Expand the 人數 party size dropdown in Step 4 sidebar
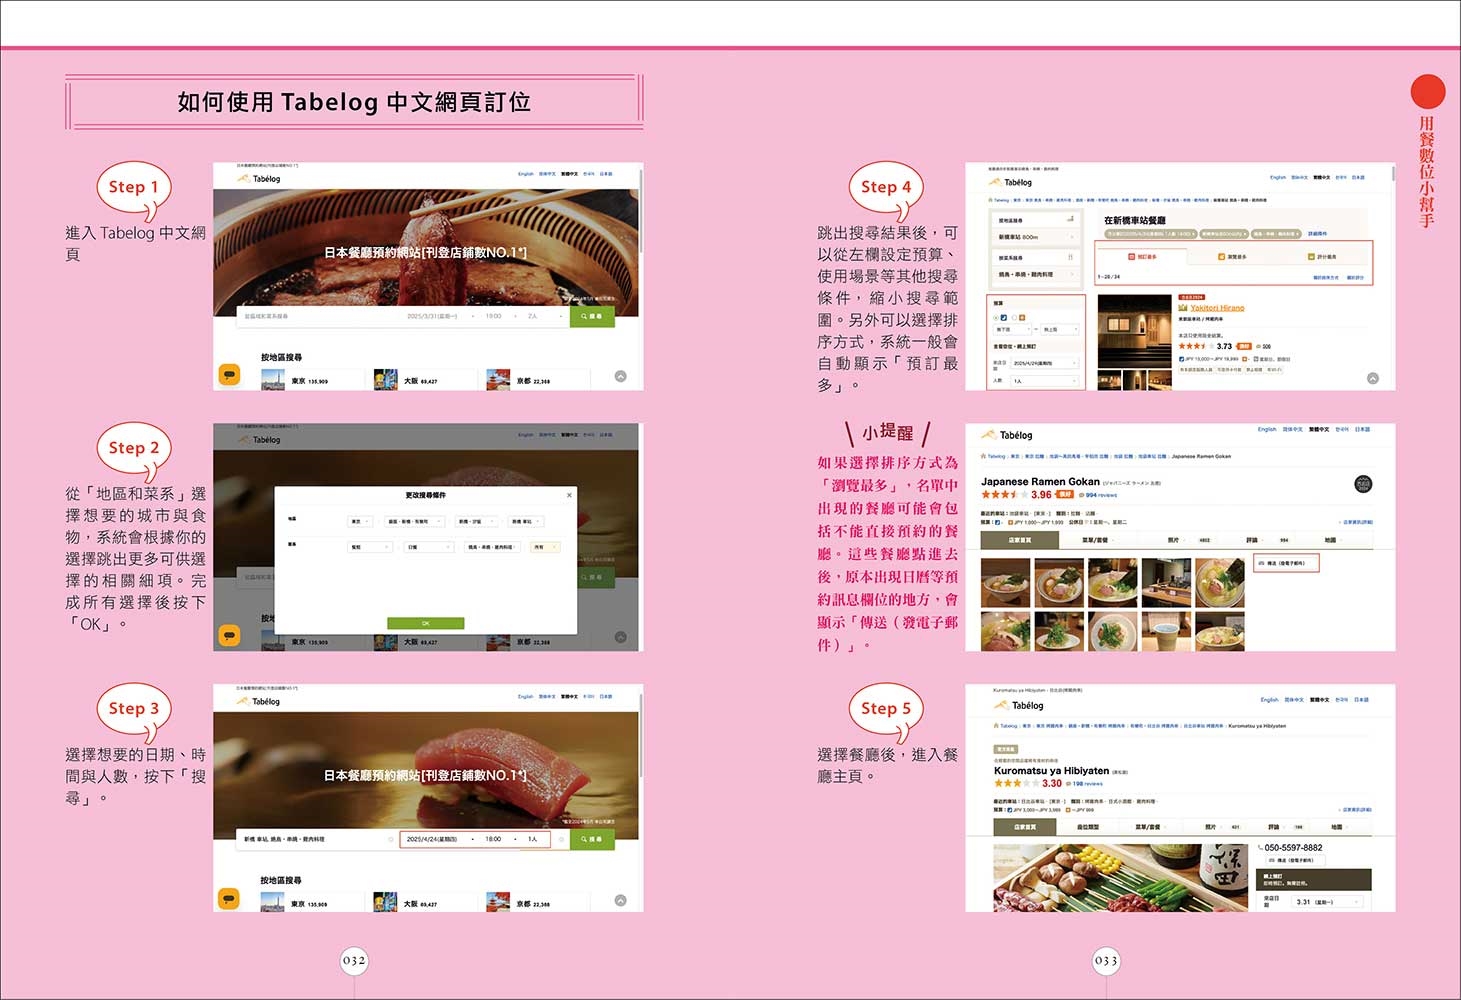 pyautogui.click(x=1044, y=381)
